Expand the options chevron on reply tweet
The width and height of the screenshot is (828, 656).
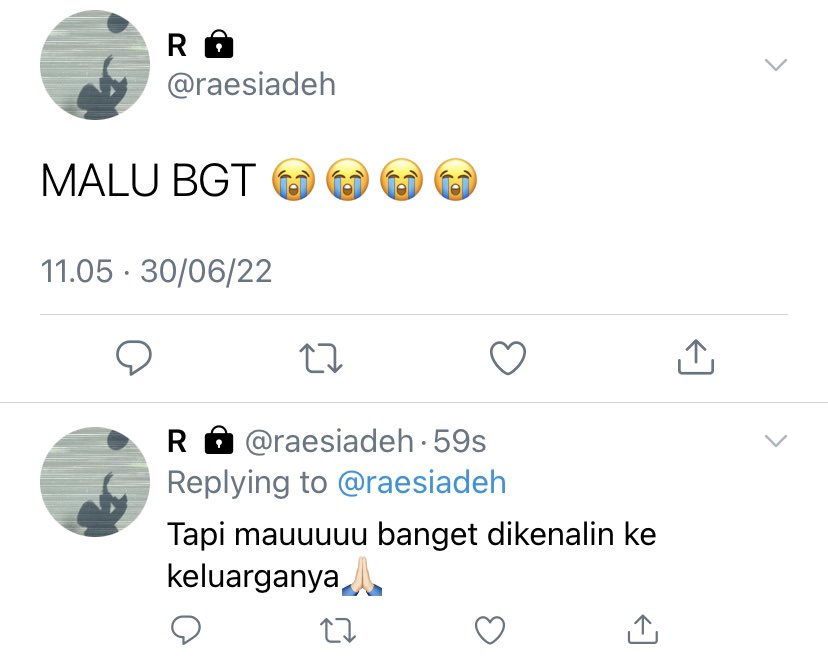(x=776, y=441)
